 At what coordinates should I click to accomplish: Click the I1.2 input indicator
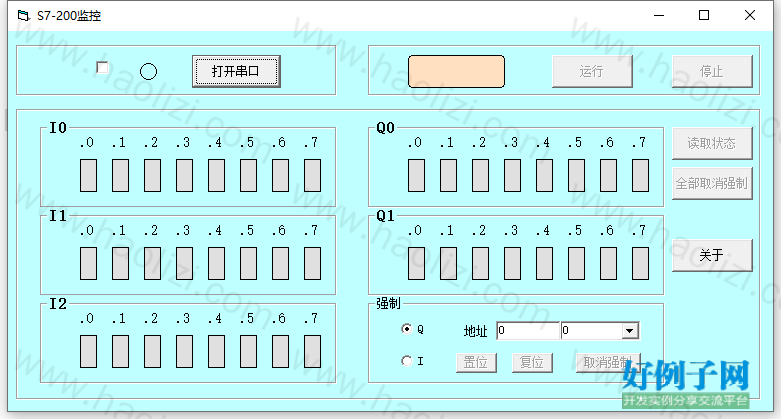click(x=152, y=263)
